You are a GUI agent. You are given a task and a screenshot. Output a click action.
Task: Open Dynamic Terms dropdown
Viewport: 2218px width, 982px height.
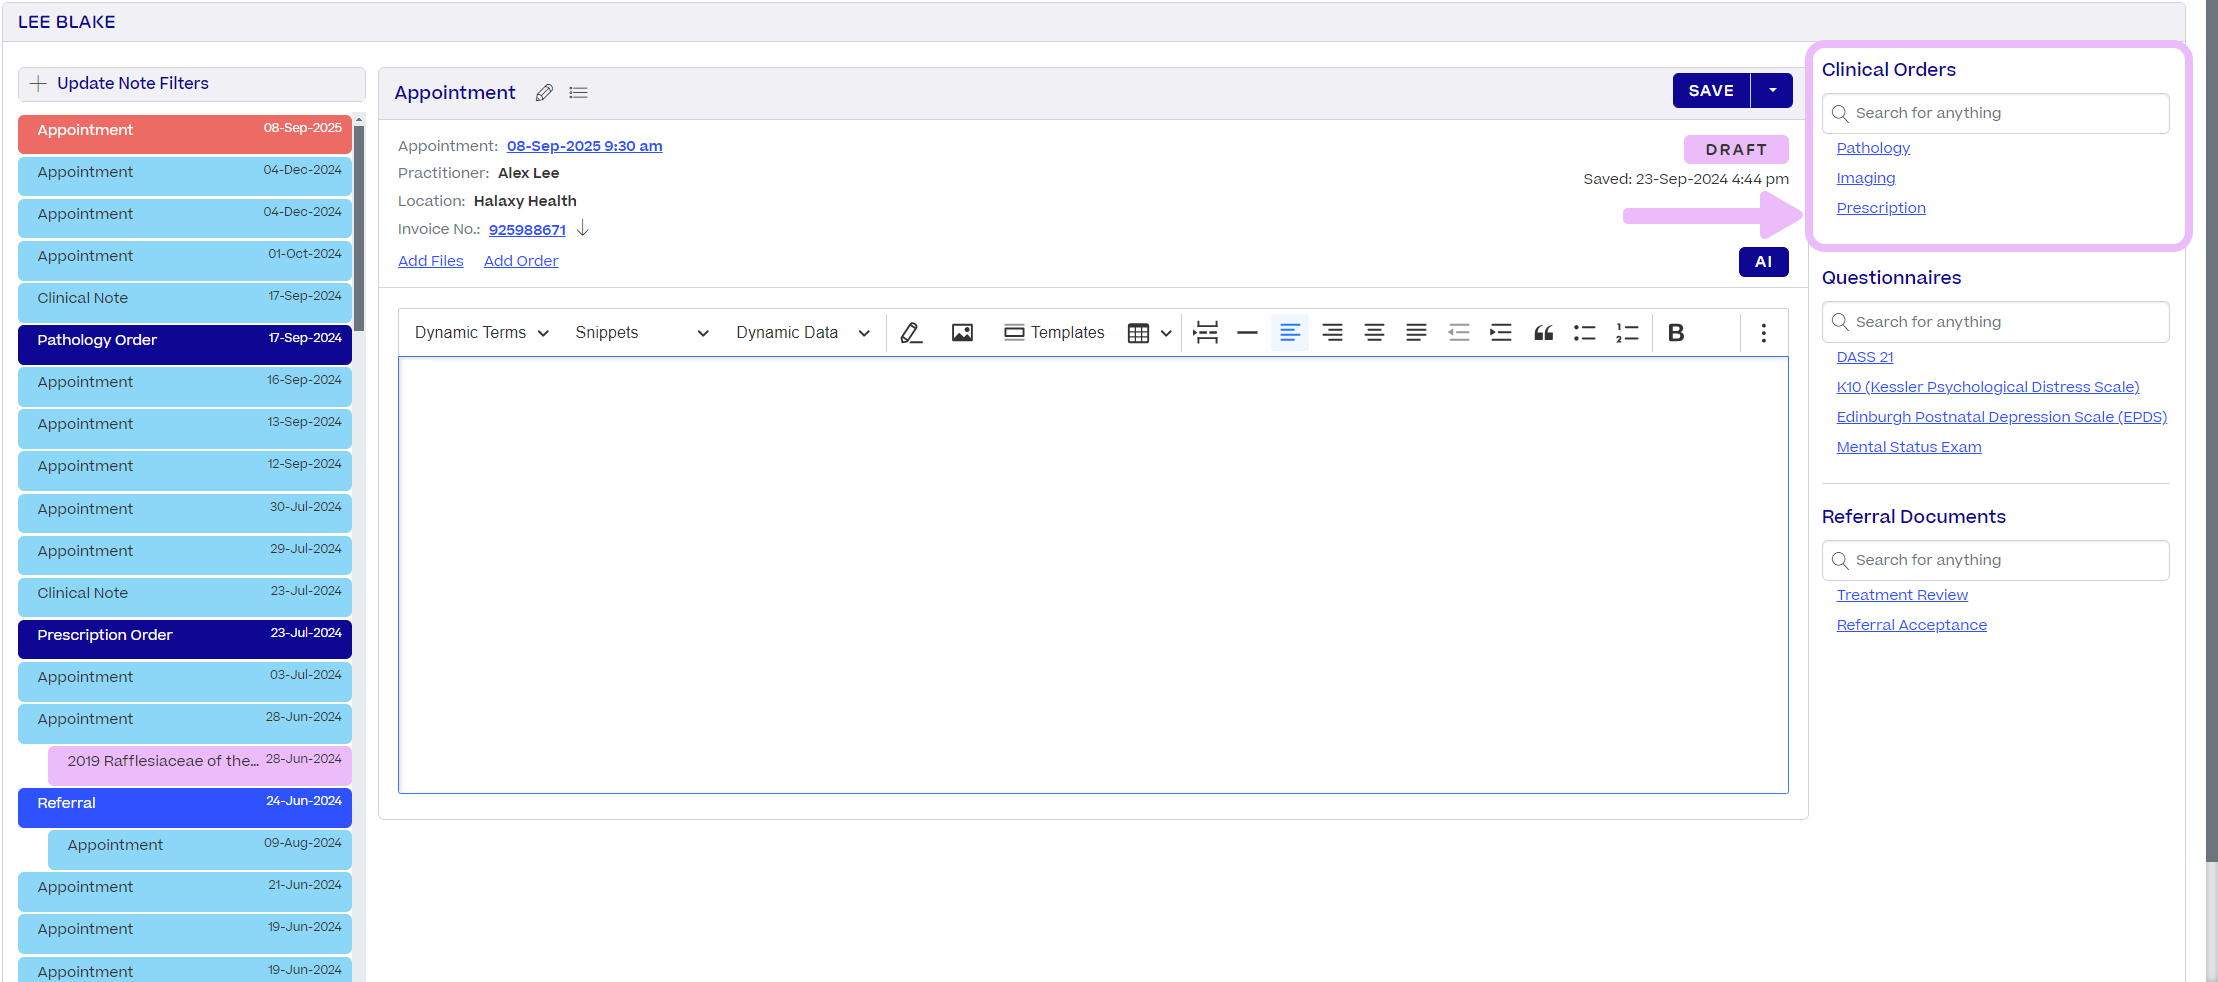[x=482, y=333]
